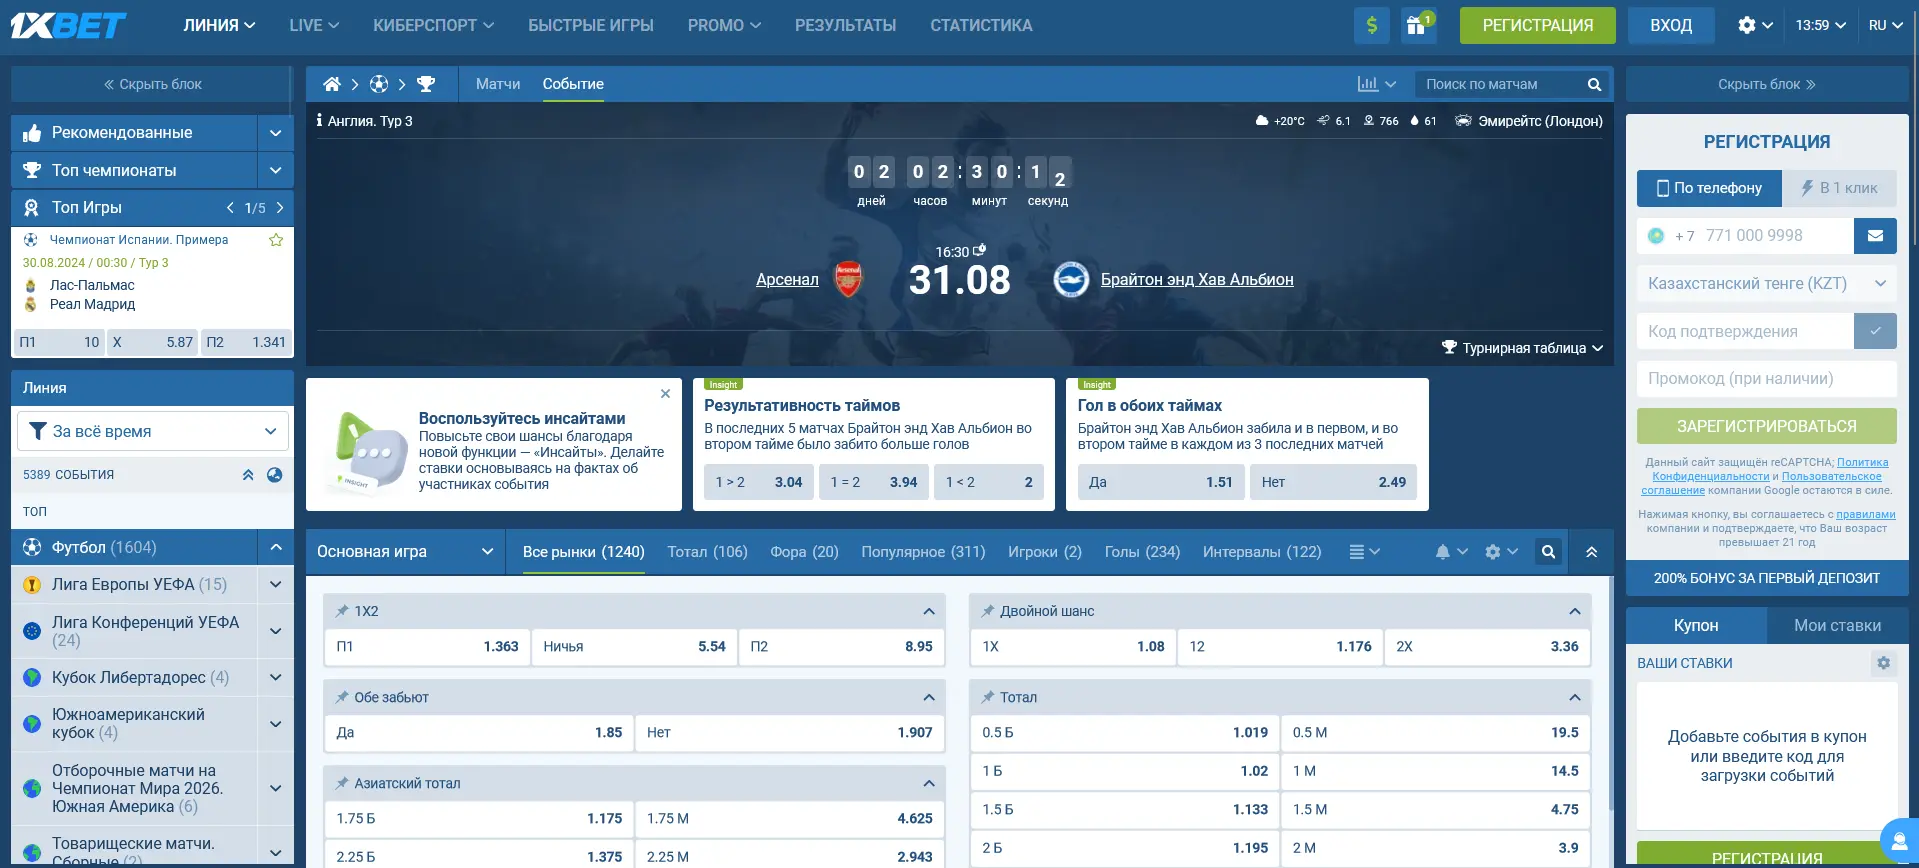The width and height of the screenshot is (1919, 868).
Task: Click the trophy icon in breadcrumb
Action: tap(426, 84)
